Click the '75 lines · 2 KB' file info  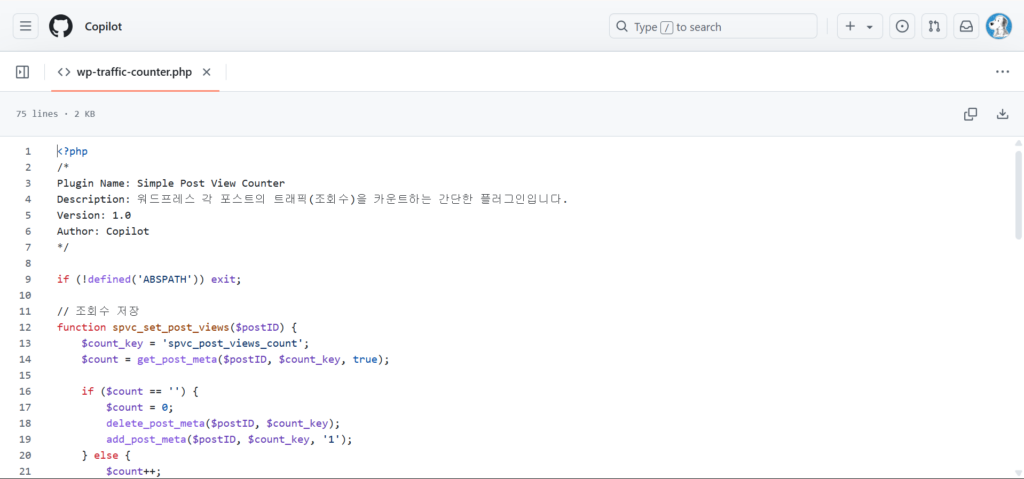click(x=56, y=114)
